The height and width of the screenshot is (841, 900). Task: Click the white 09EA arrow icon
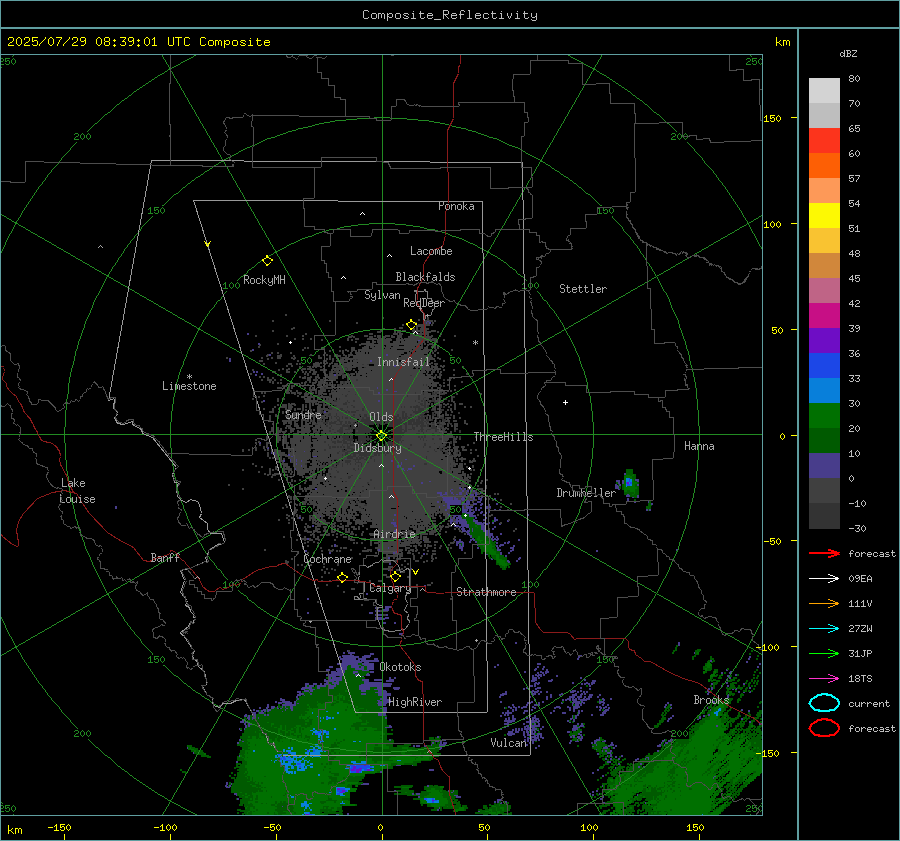824,579
